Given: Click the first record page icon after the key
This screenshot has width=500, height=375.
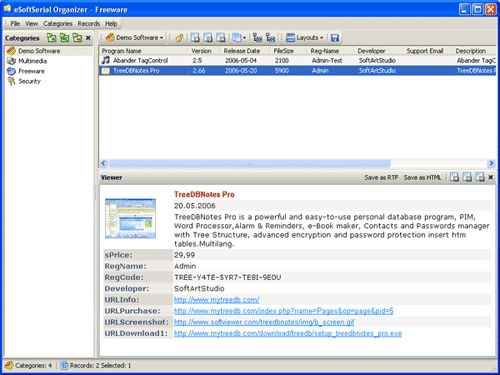Looking at the screenshot, I should (x=195, y=38).
